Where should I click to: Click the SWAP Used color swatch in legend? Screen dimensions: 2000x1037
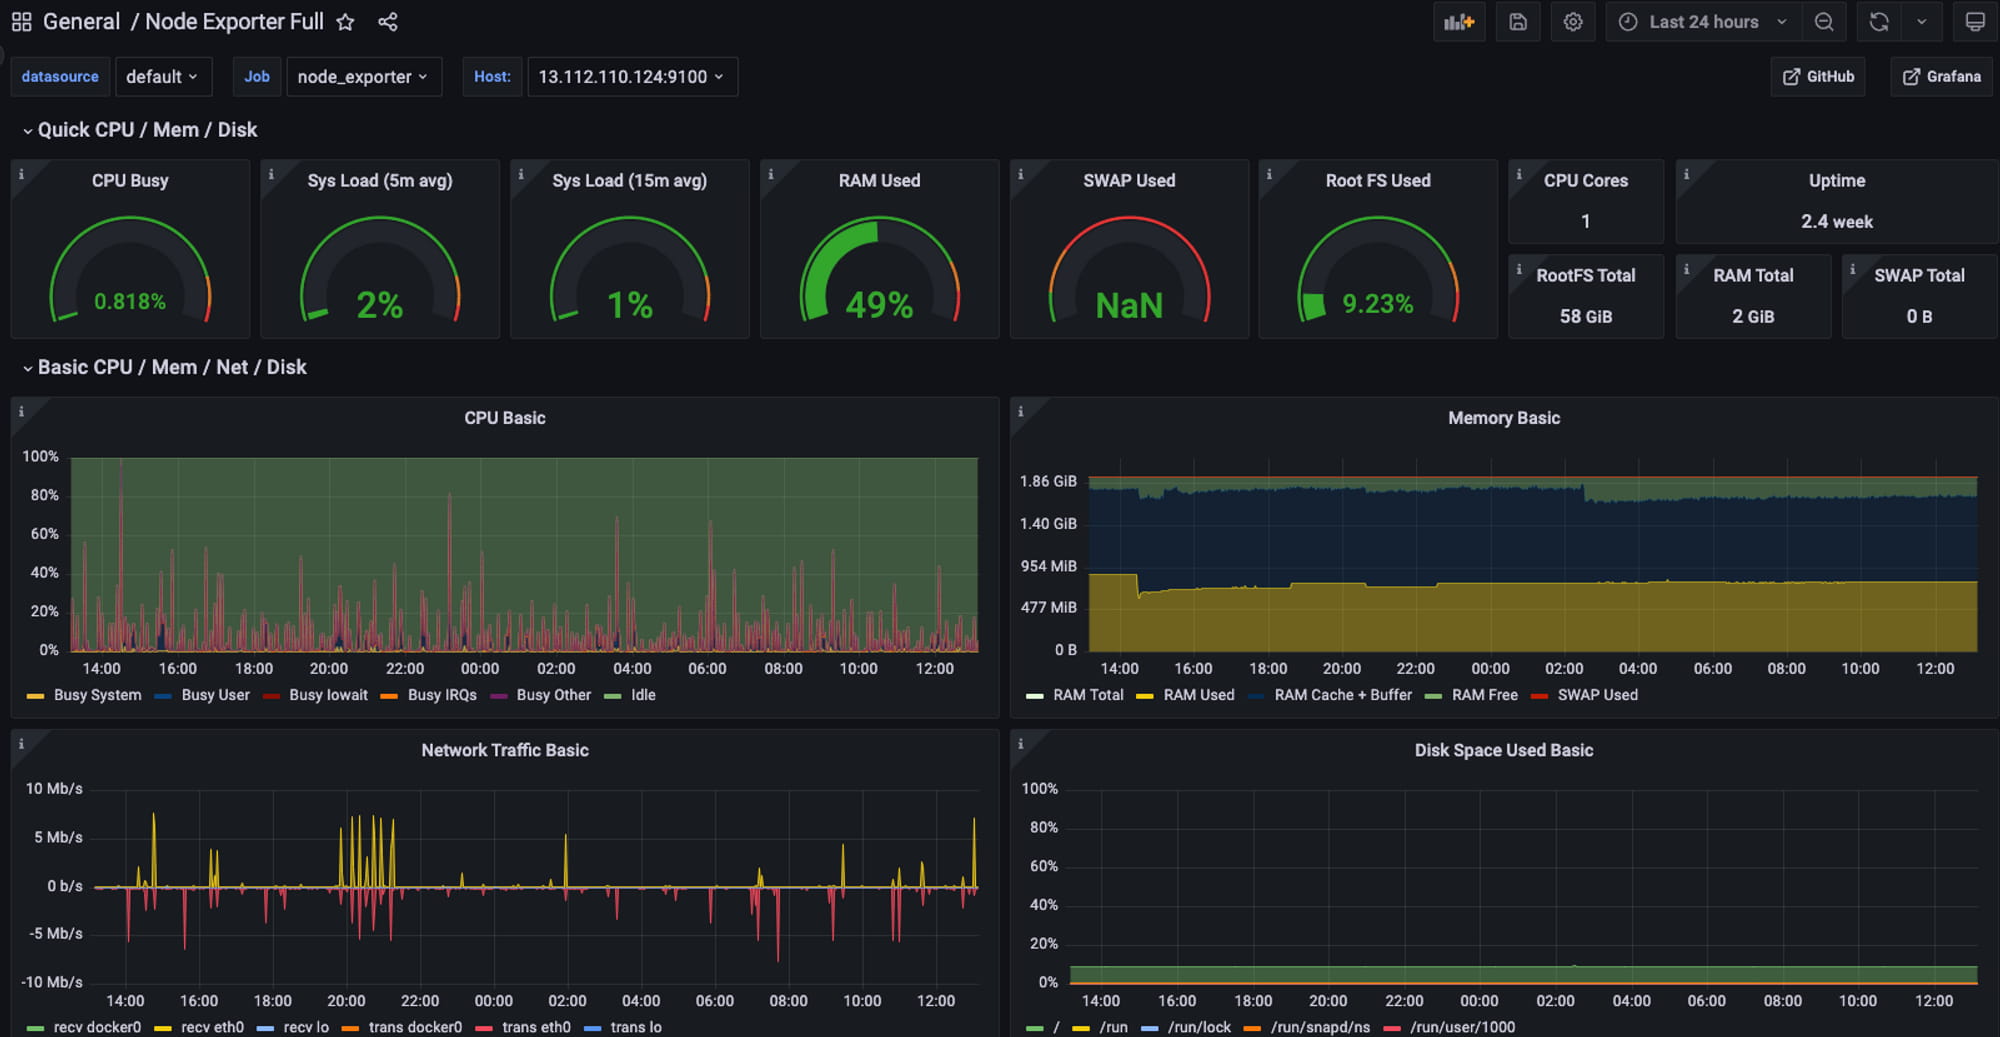click(1539, 696)
